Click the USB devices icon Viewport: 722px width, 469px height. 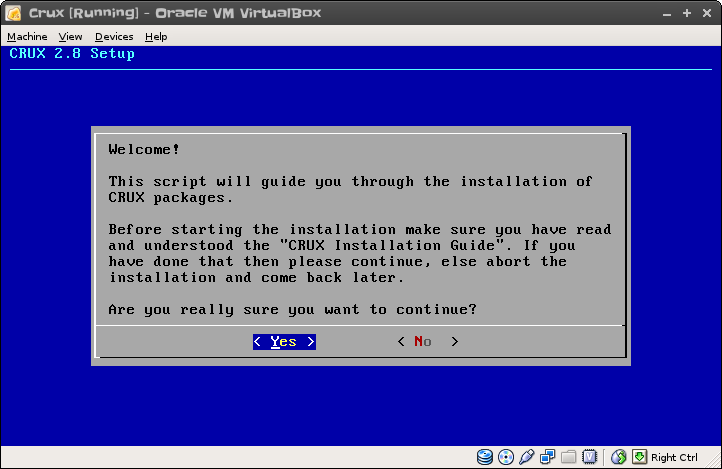pyautogui.click(x=526, y=457)
